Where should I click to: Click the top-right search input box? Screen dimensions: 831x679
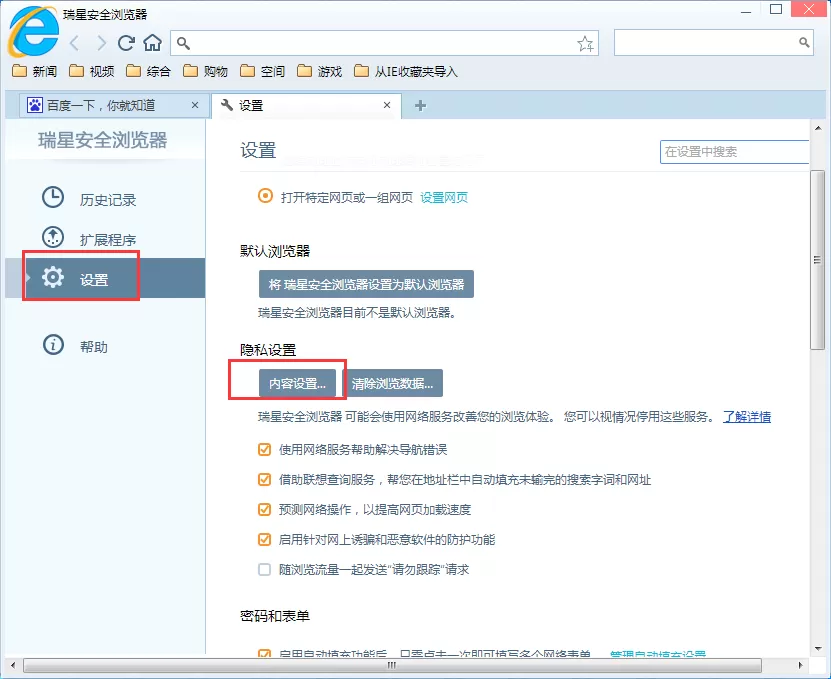click(713, 42)
